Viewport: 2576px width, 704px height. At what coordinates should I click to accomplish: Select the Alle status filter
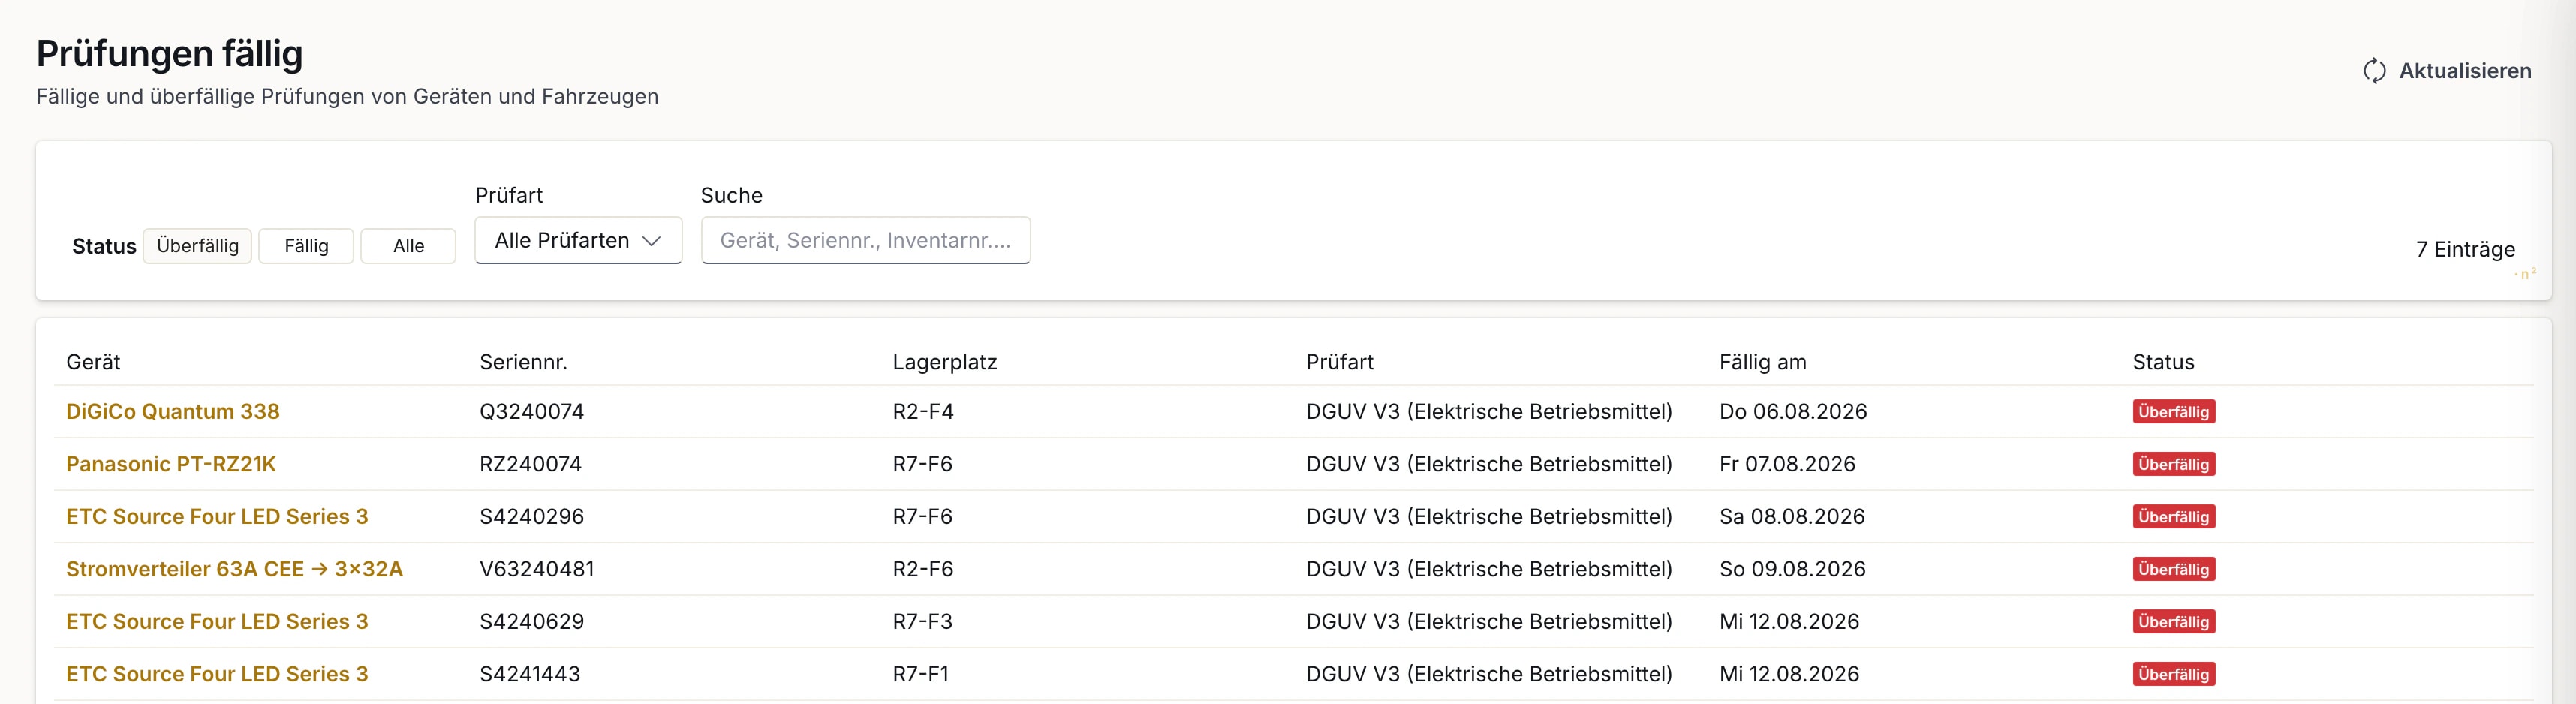click(x=408, y=246)
